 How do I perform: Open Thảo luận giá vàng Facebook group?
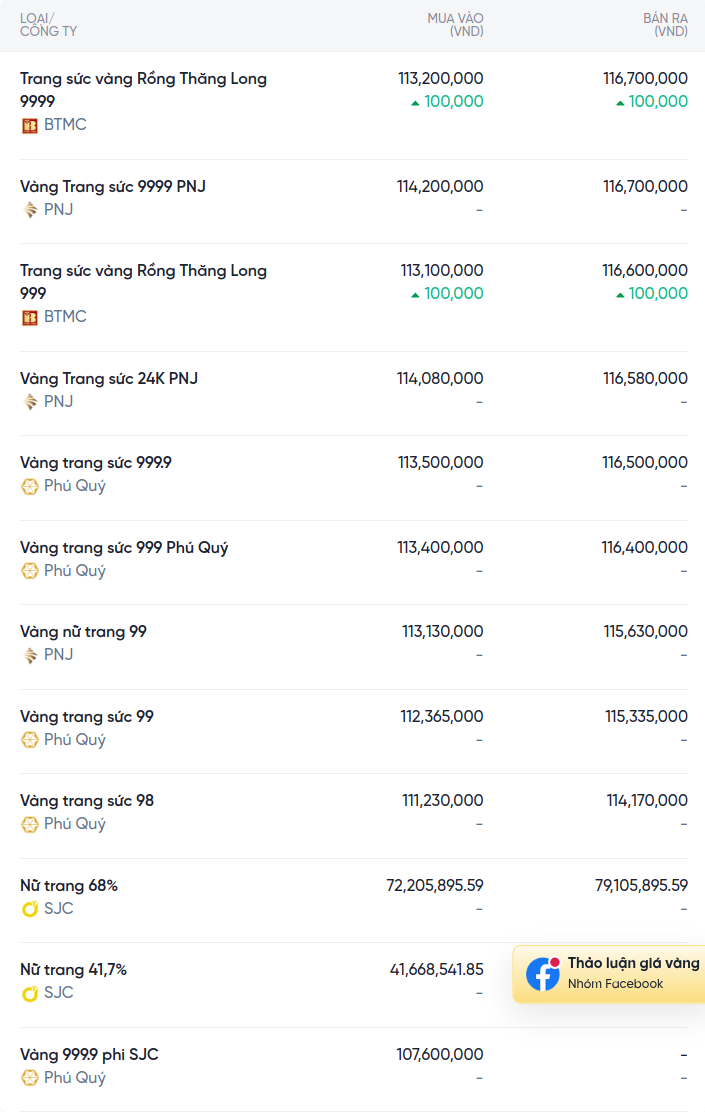point(609,974)
